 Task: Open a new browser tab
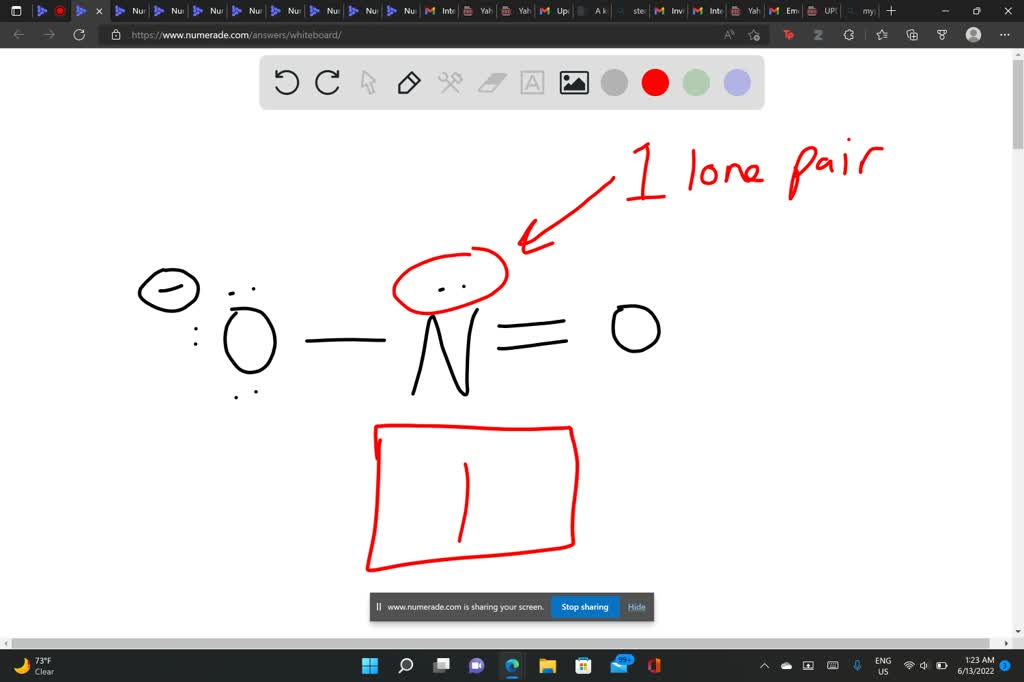click(x=889, y=11)
